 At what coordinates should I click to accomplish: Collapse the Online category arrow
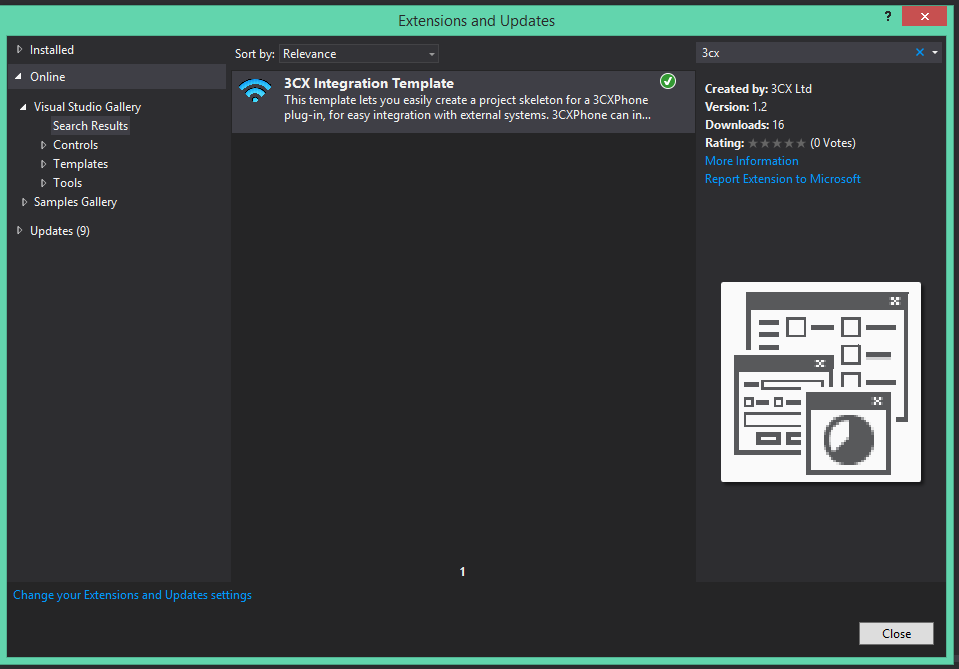[x=18, y=76]
